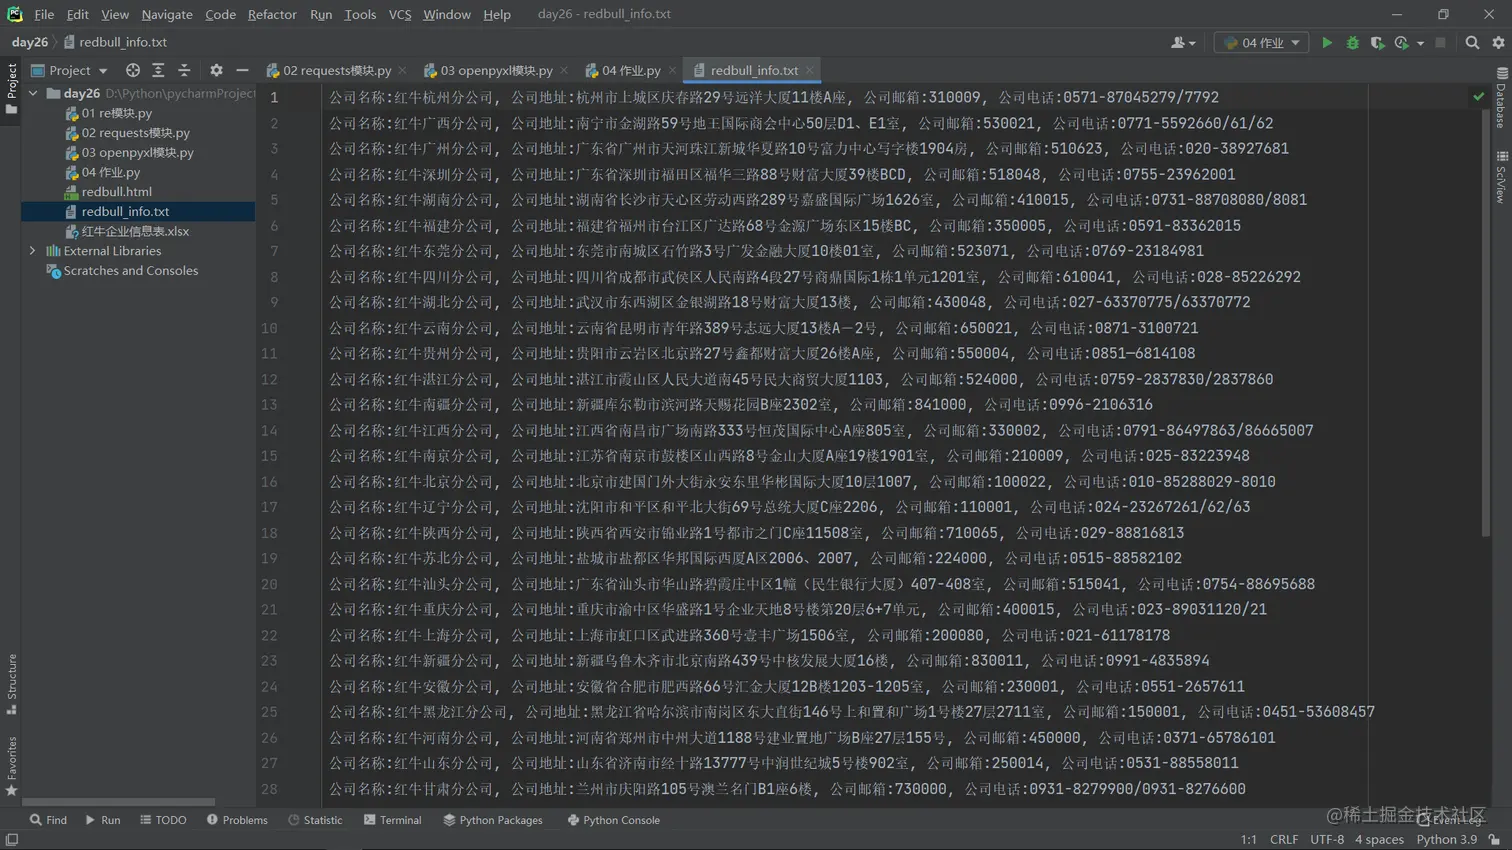The width and height of the screenshot is (1512, 850).
Task: Select opened file locate target icon
Action: click(133, 71)
